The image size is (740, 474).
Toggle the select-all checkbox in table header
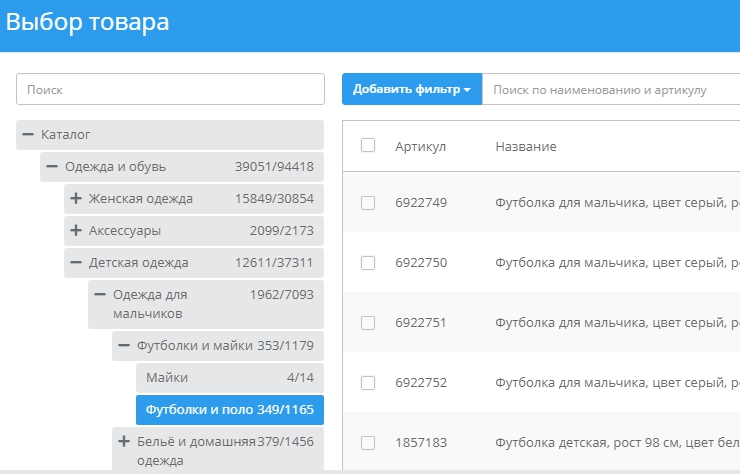point(368,145)
